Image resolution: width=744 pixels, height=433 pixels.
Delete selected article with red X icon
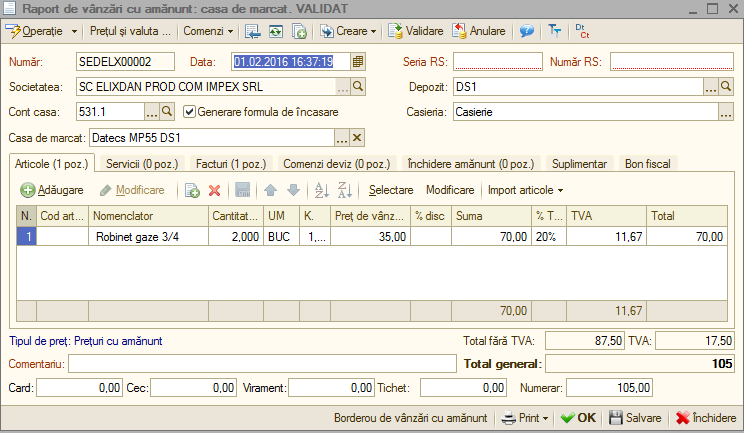tap(214, 190)
